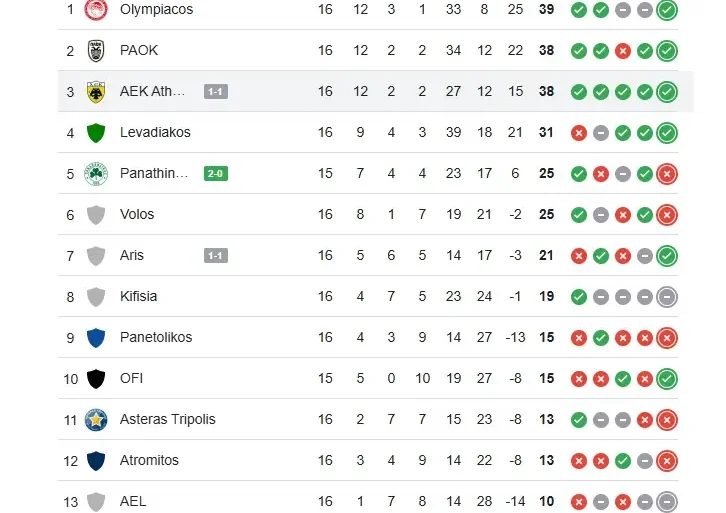Viewport: 726px width, 513px height.
Task: Go to the Volos team page
Action: pyautogui.click(x=137, y=215)
